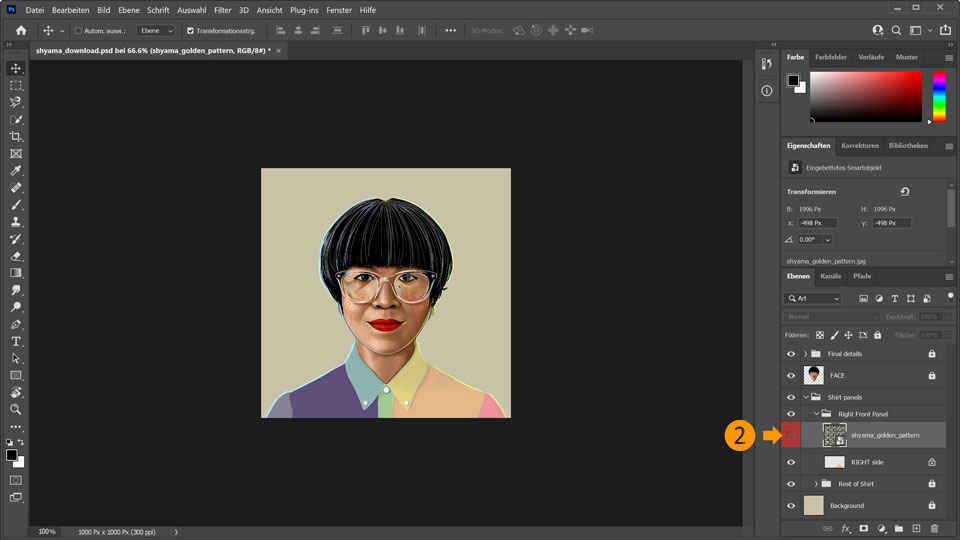The width and height of the screenshot is (960, 540).
Task: Select the Type tool
Action: pyautogui.click(x=16, y=341)
